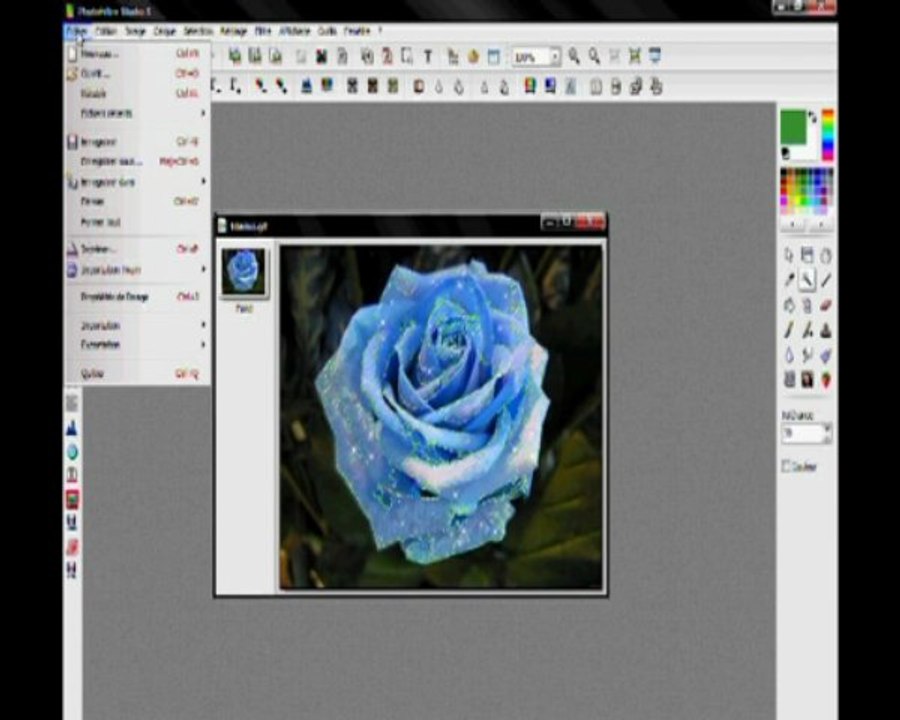Click the orange hand icon beside Image Explorer
This screenshot has height=720, width=900.
click(473, 56)
